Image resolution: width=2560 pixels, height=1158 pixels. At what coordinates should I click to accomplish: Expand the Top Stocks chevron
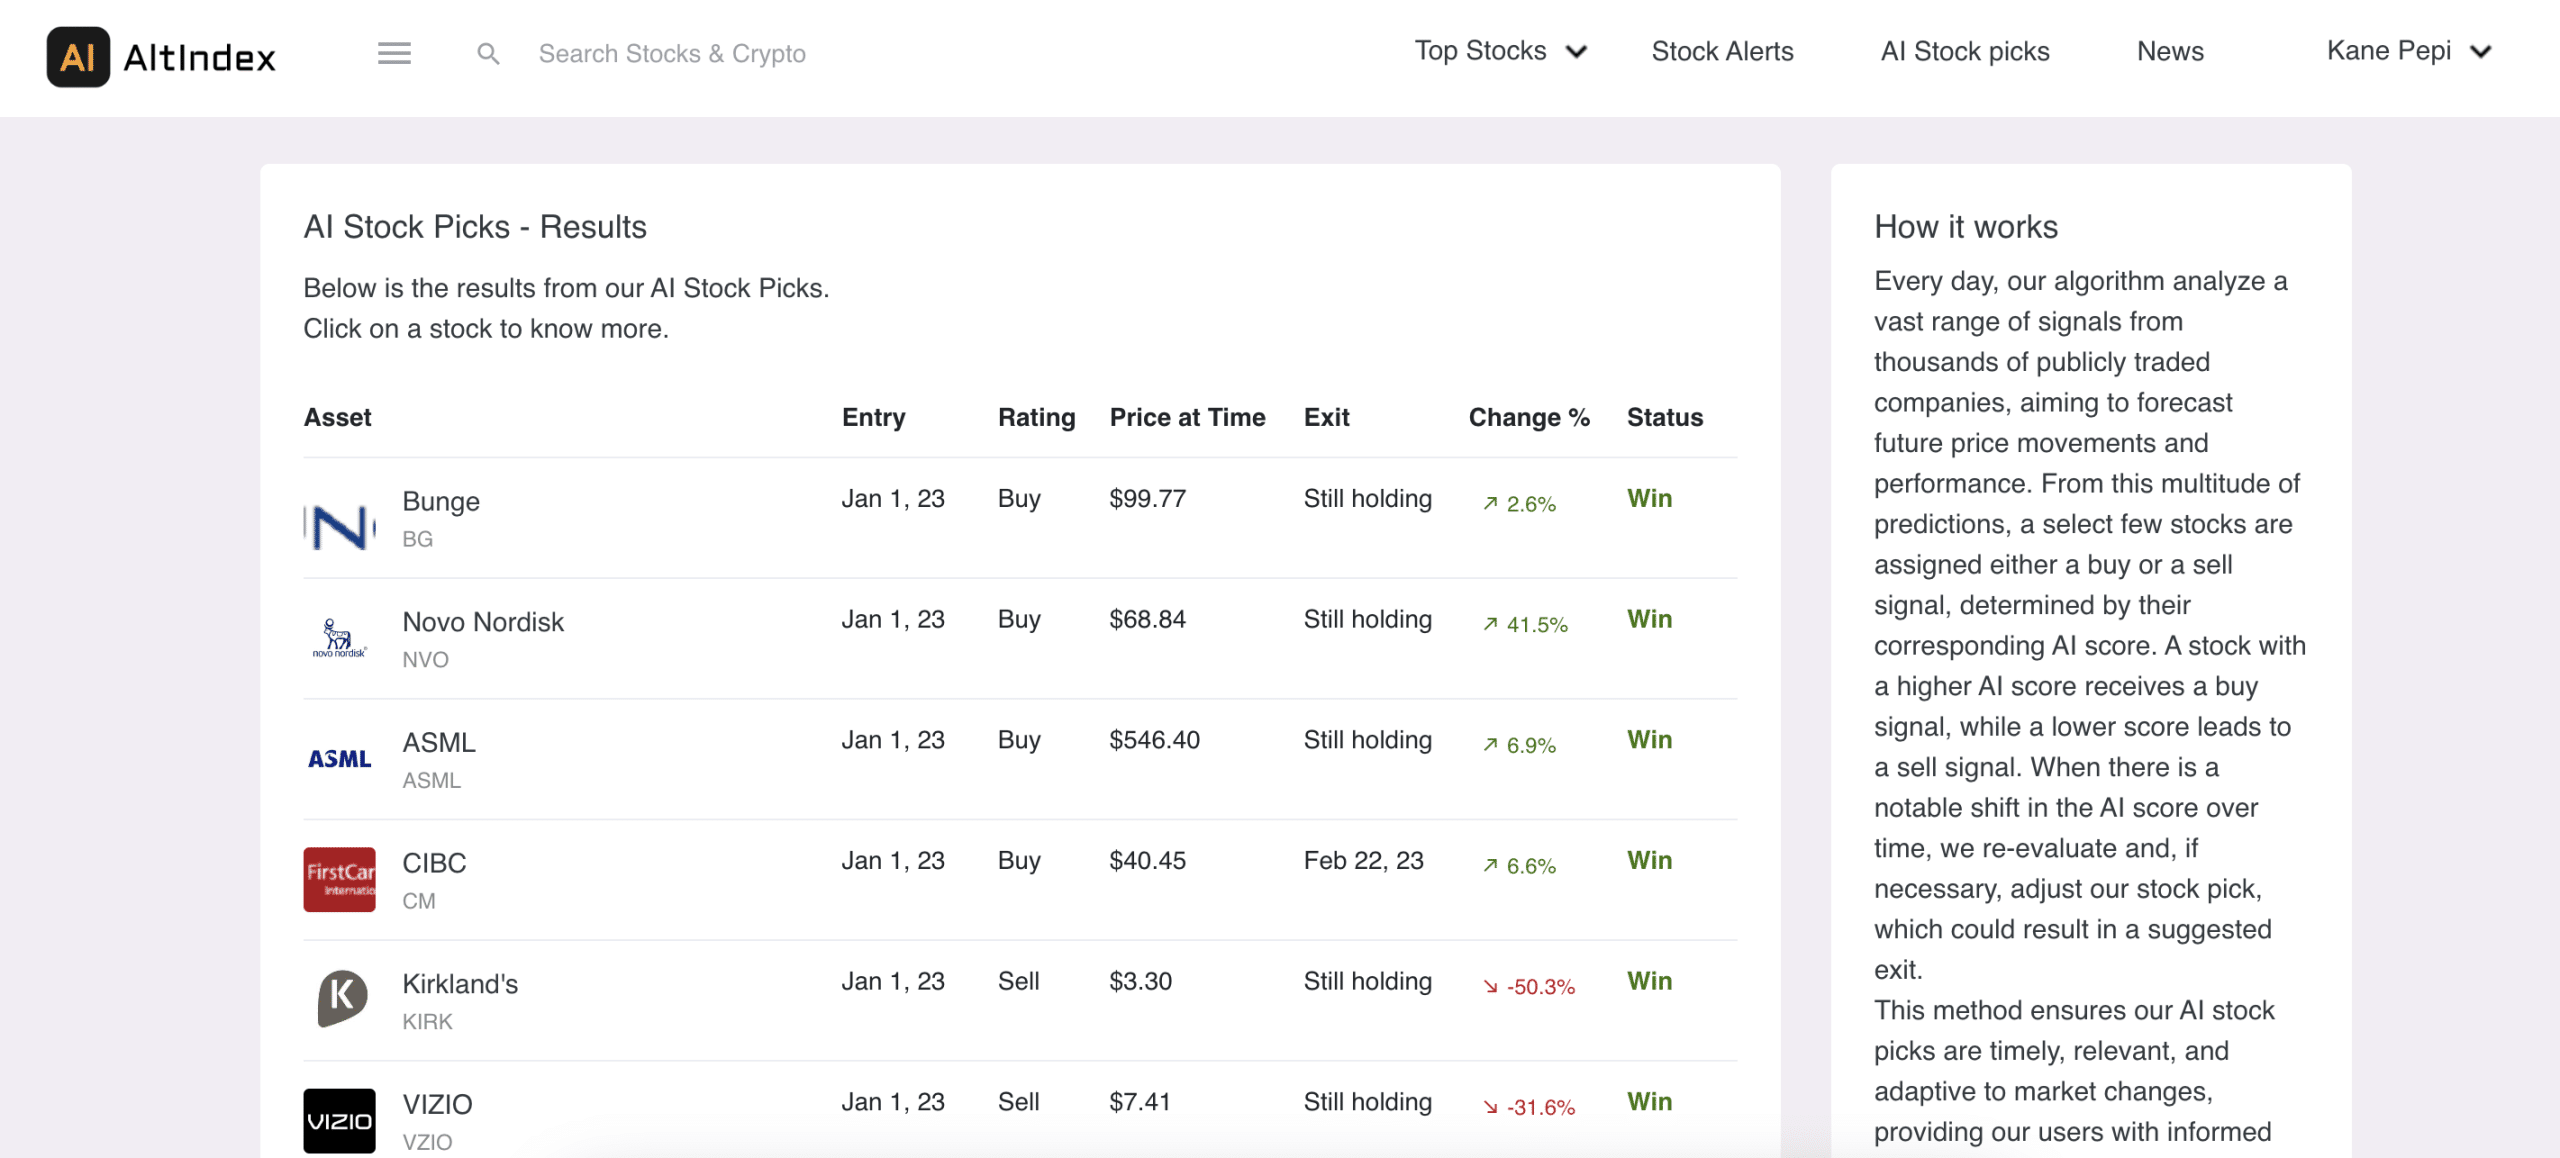point(1577,52)
